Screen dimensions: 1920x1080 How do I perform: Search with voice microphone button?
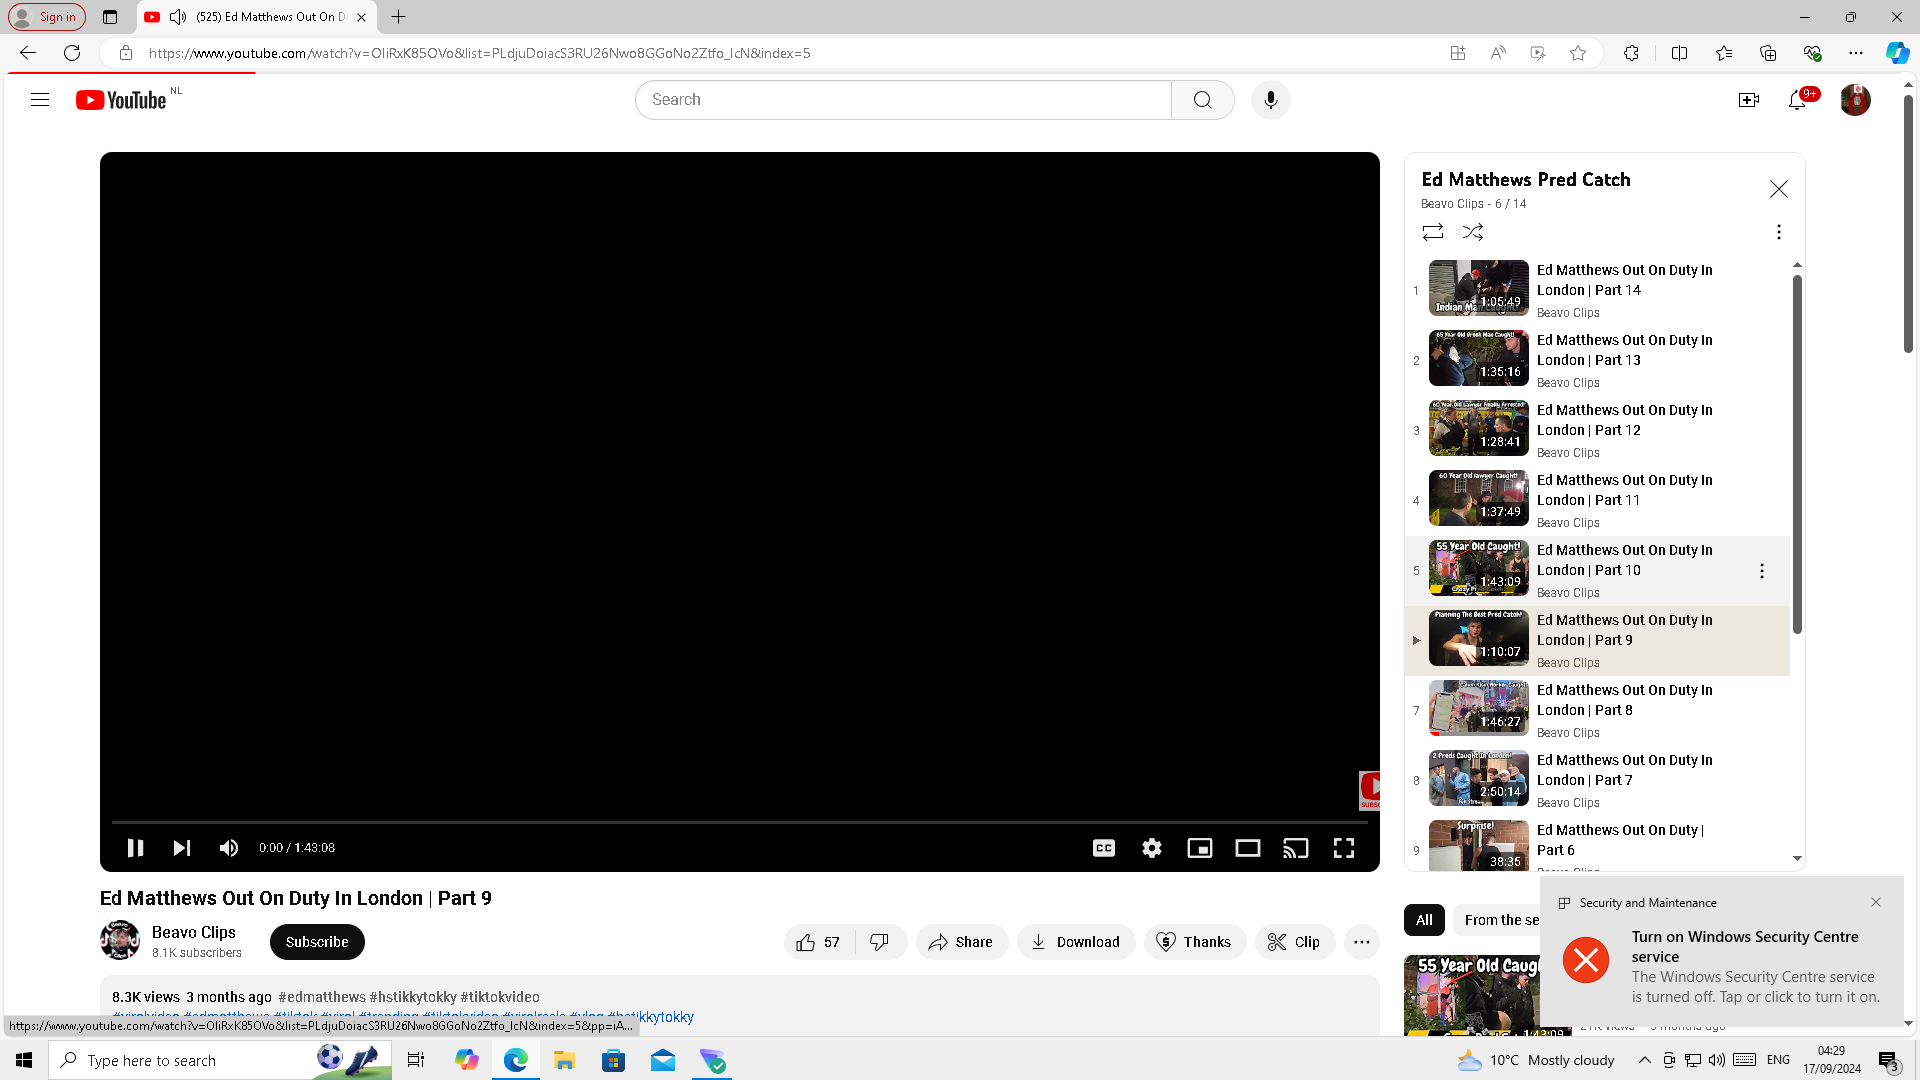(1270, 100)
